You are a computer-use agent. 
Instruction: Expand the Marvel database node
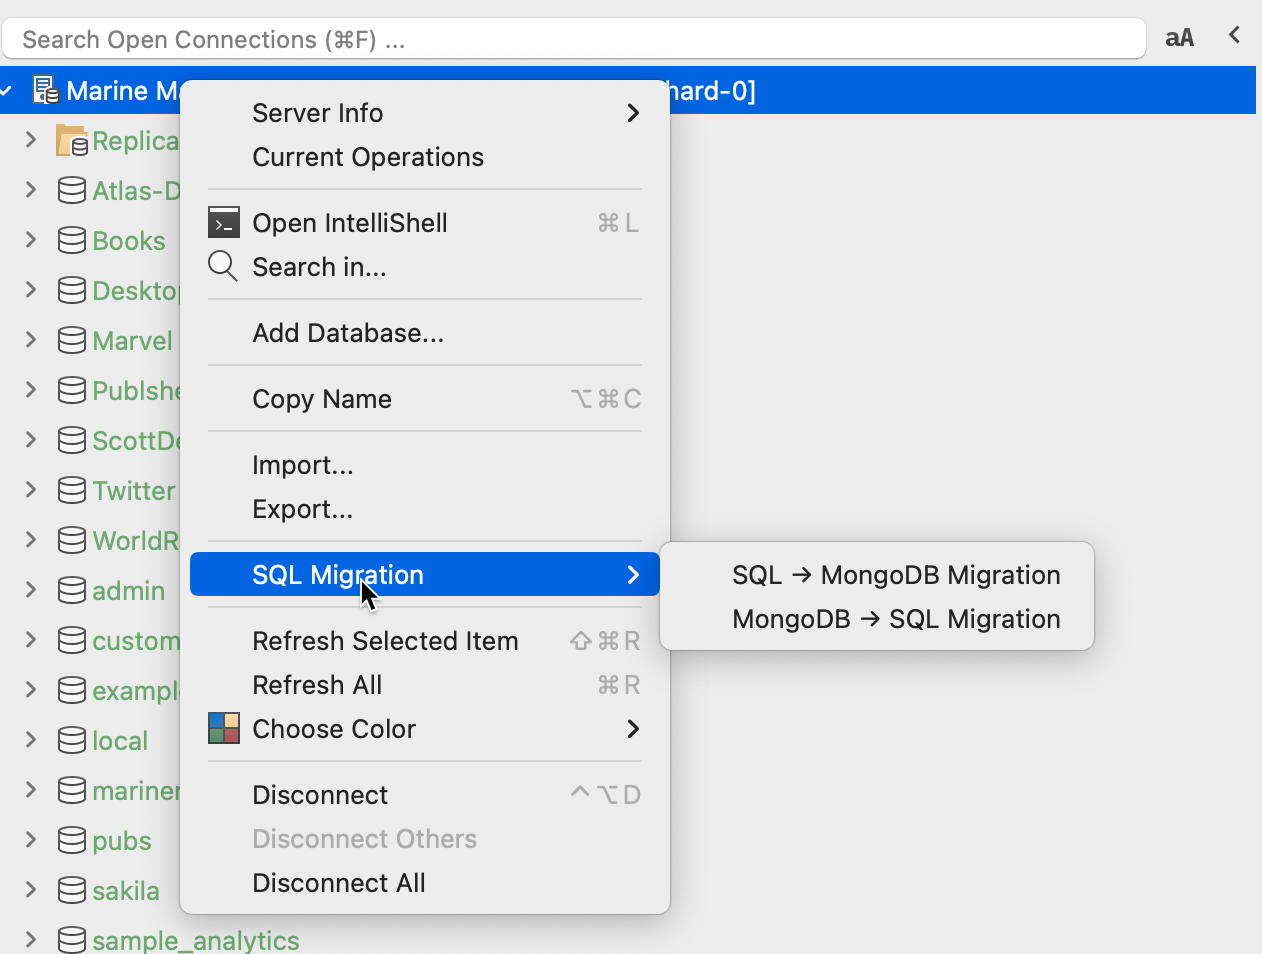click(x=31, y=340)
